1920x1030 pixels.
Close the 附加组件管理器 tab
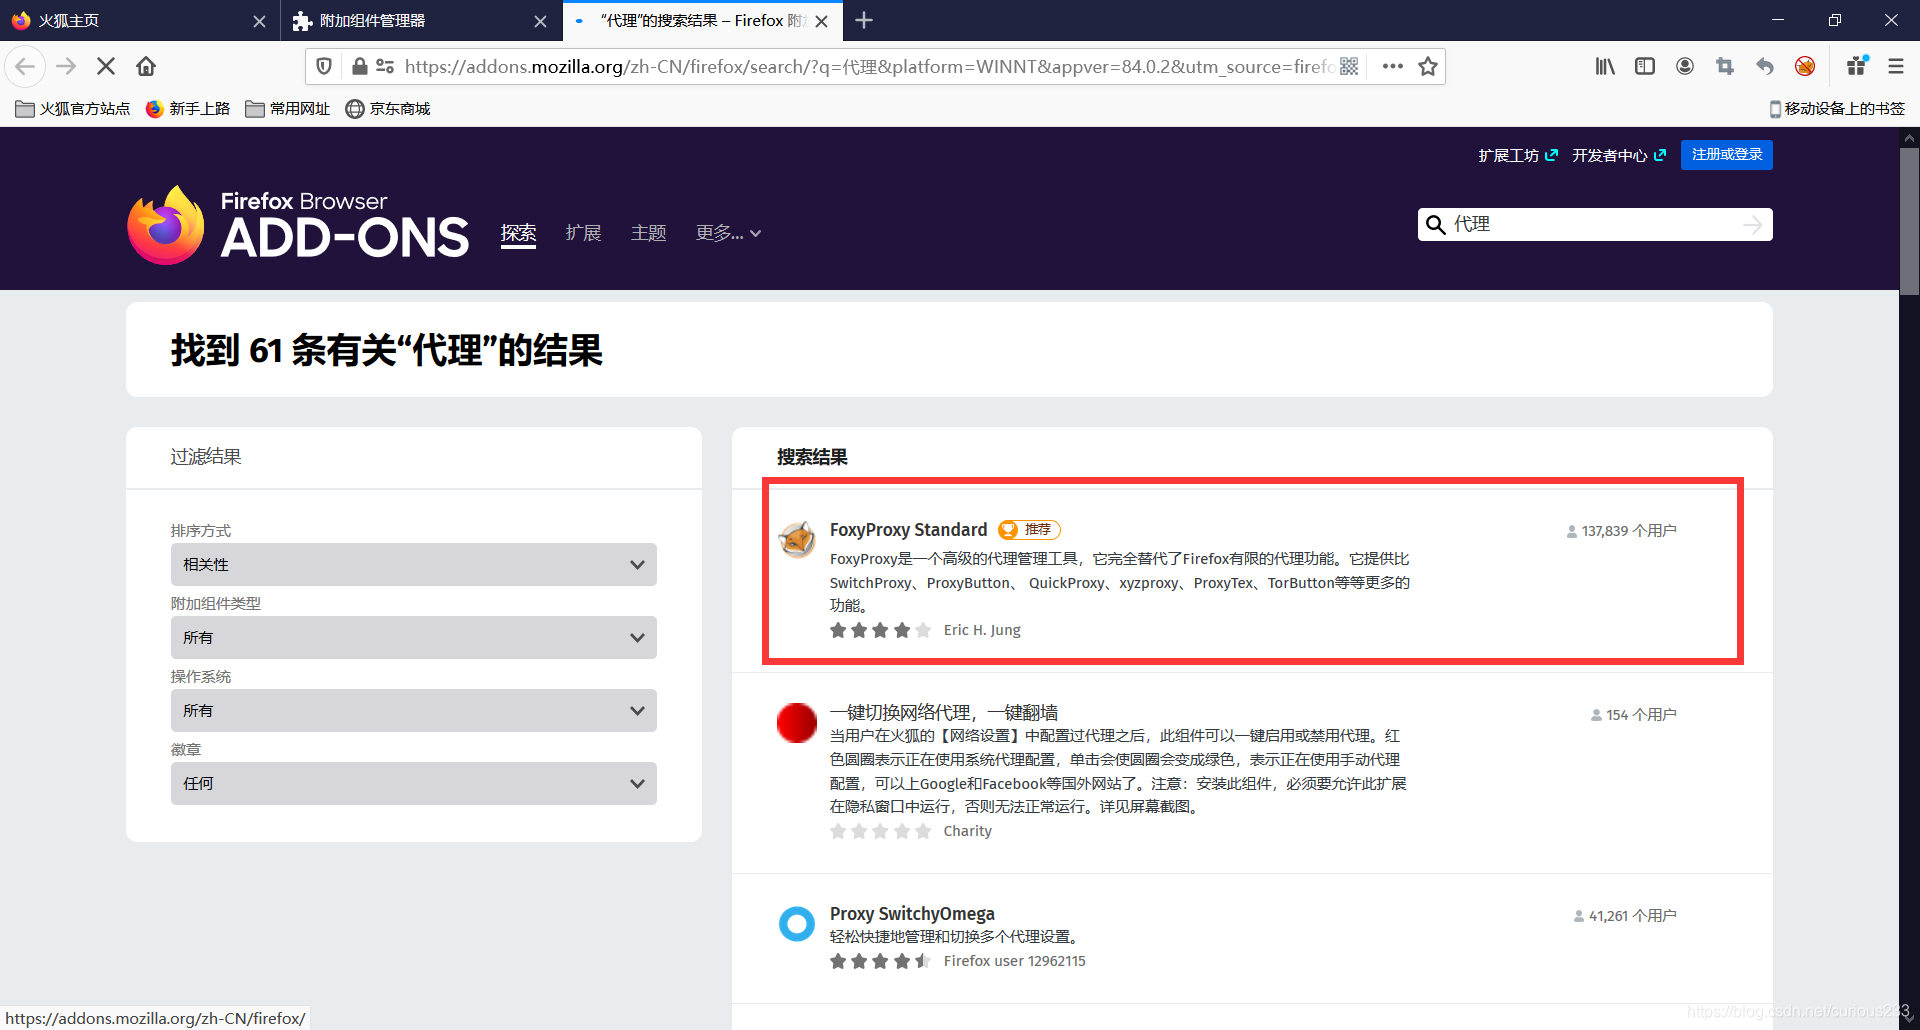[540, 21]
